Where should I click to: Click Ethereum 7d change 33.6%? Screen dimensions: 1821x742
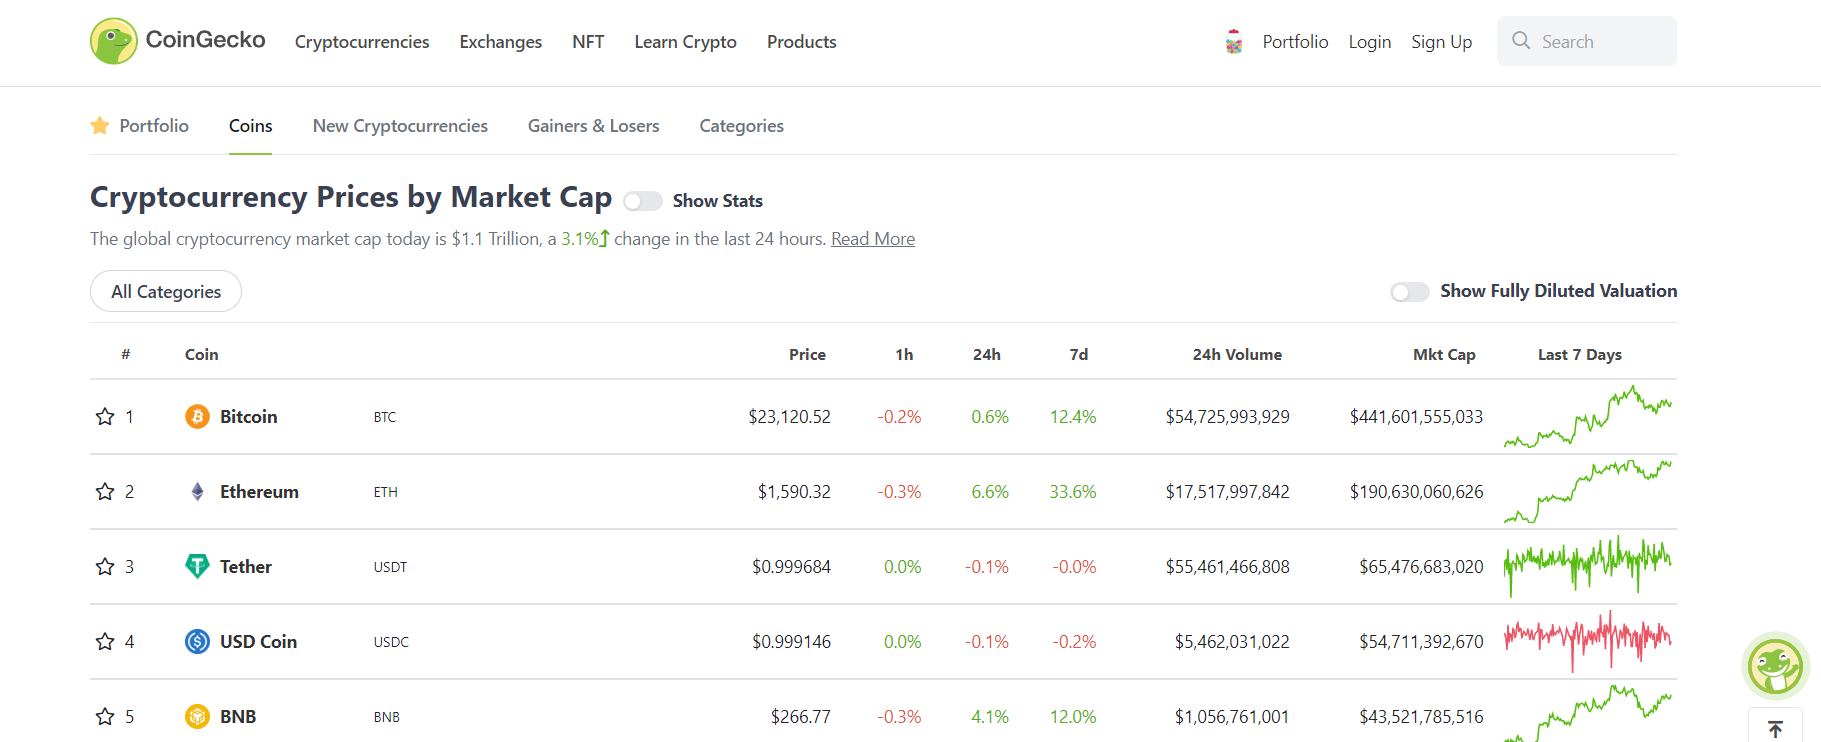(x=1073, y=492)
